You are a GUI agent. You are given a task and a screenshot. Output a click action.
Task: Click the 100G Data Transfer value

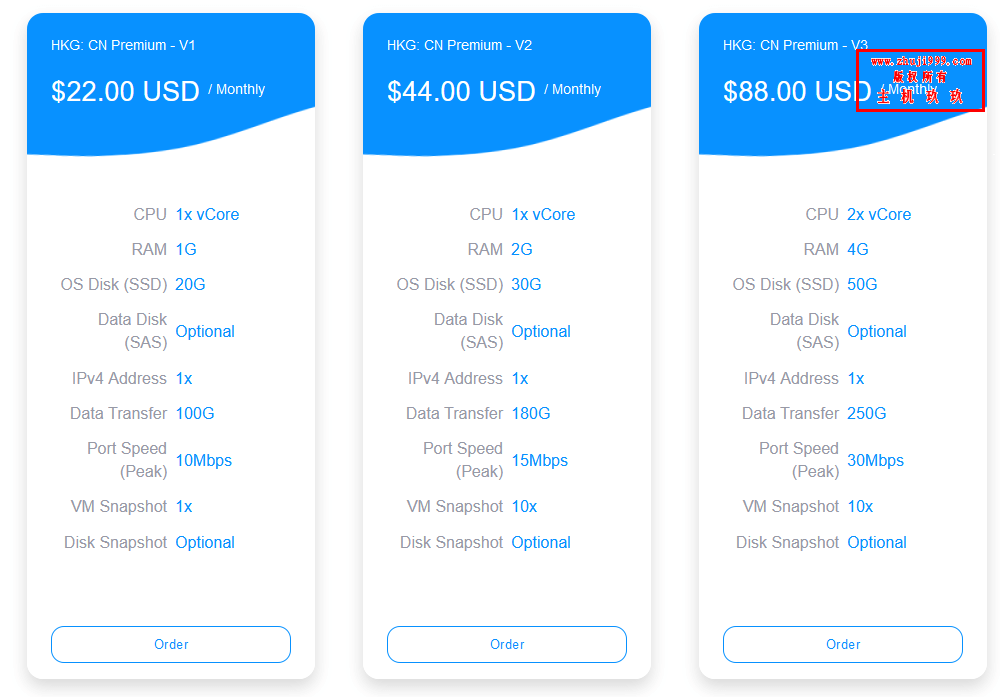coord(195,413)
